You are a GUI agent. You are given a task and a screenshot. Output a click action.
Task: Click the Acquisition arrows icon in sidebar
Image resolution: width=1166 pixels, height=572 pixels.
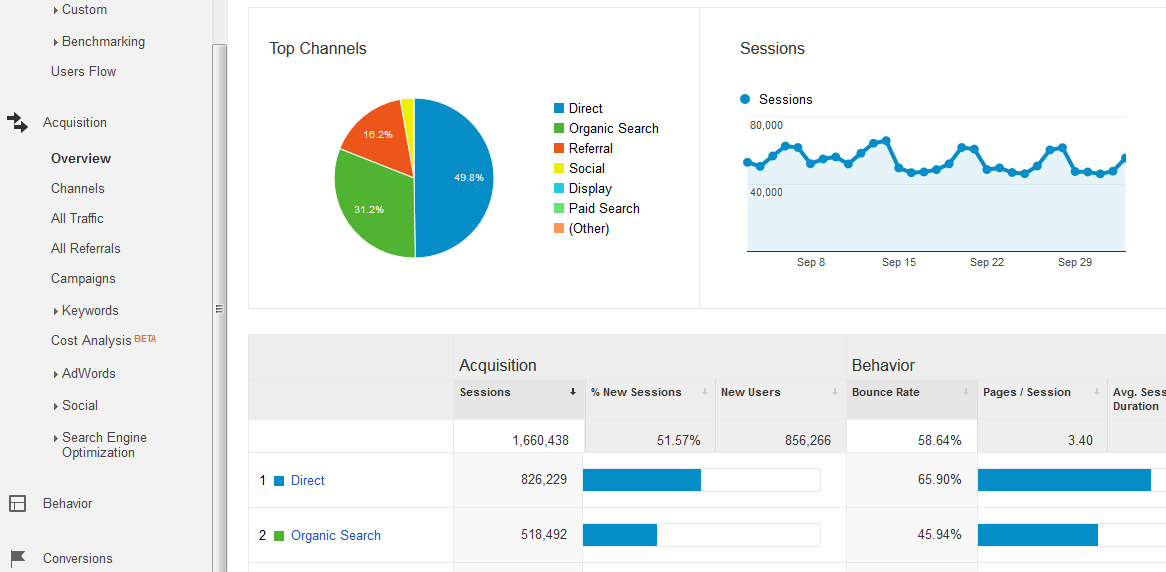point(17,122)
